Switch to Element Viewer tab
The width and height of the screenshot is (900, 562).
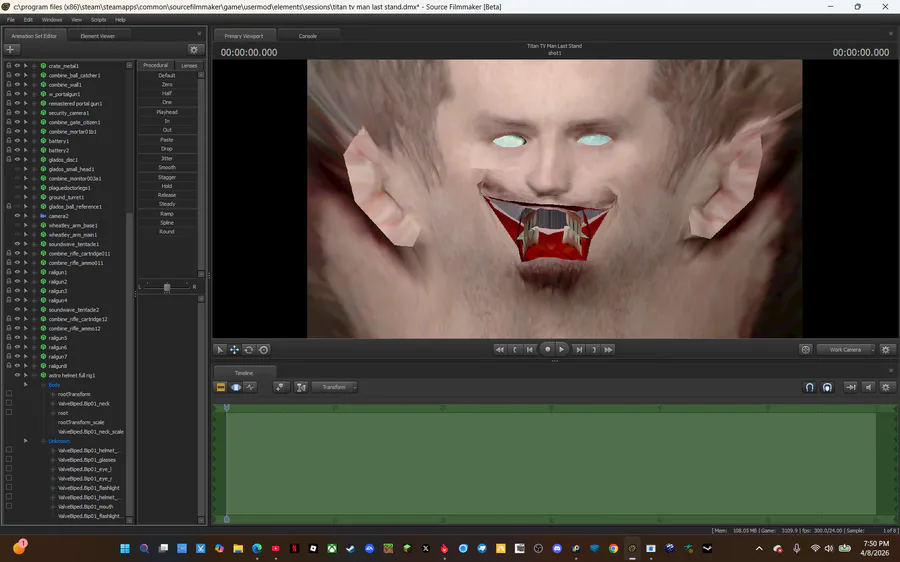(x=98, y=36)
